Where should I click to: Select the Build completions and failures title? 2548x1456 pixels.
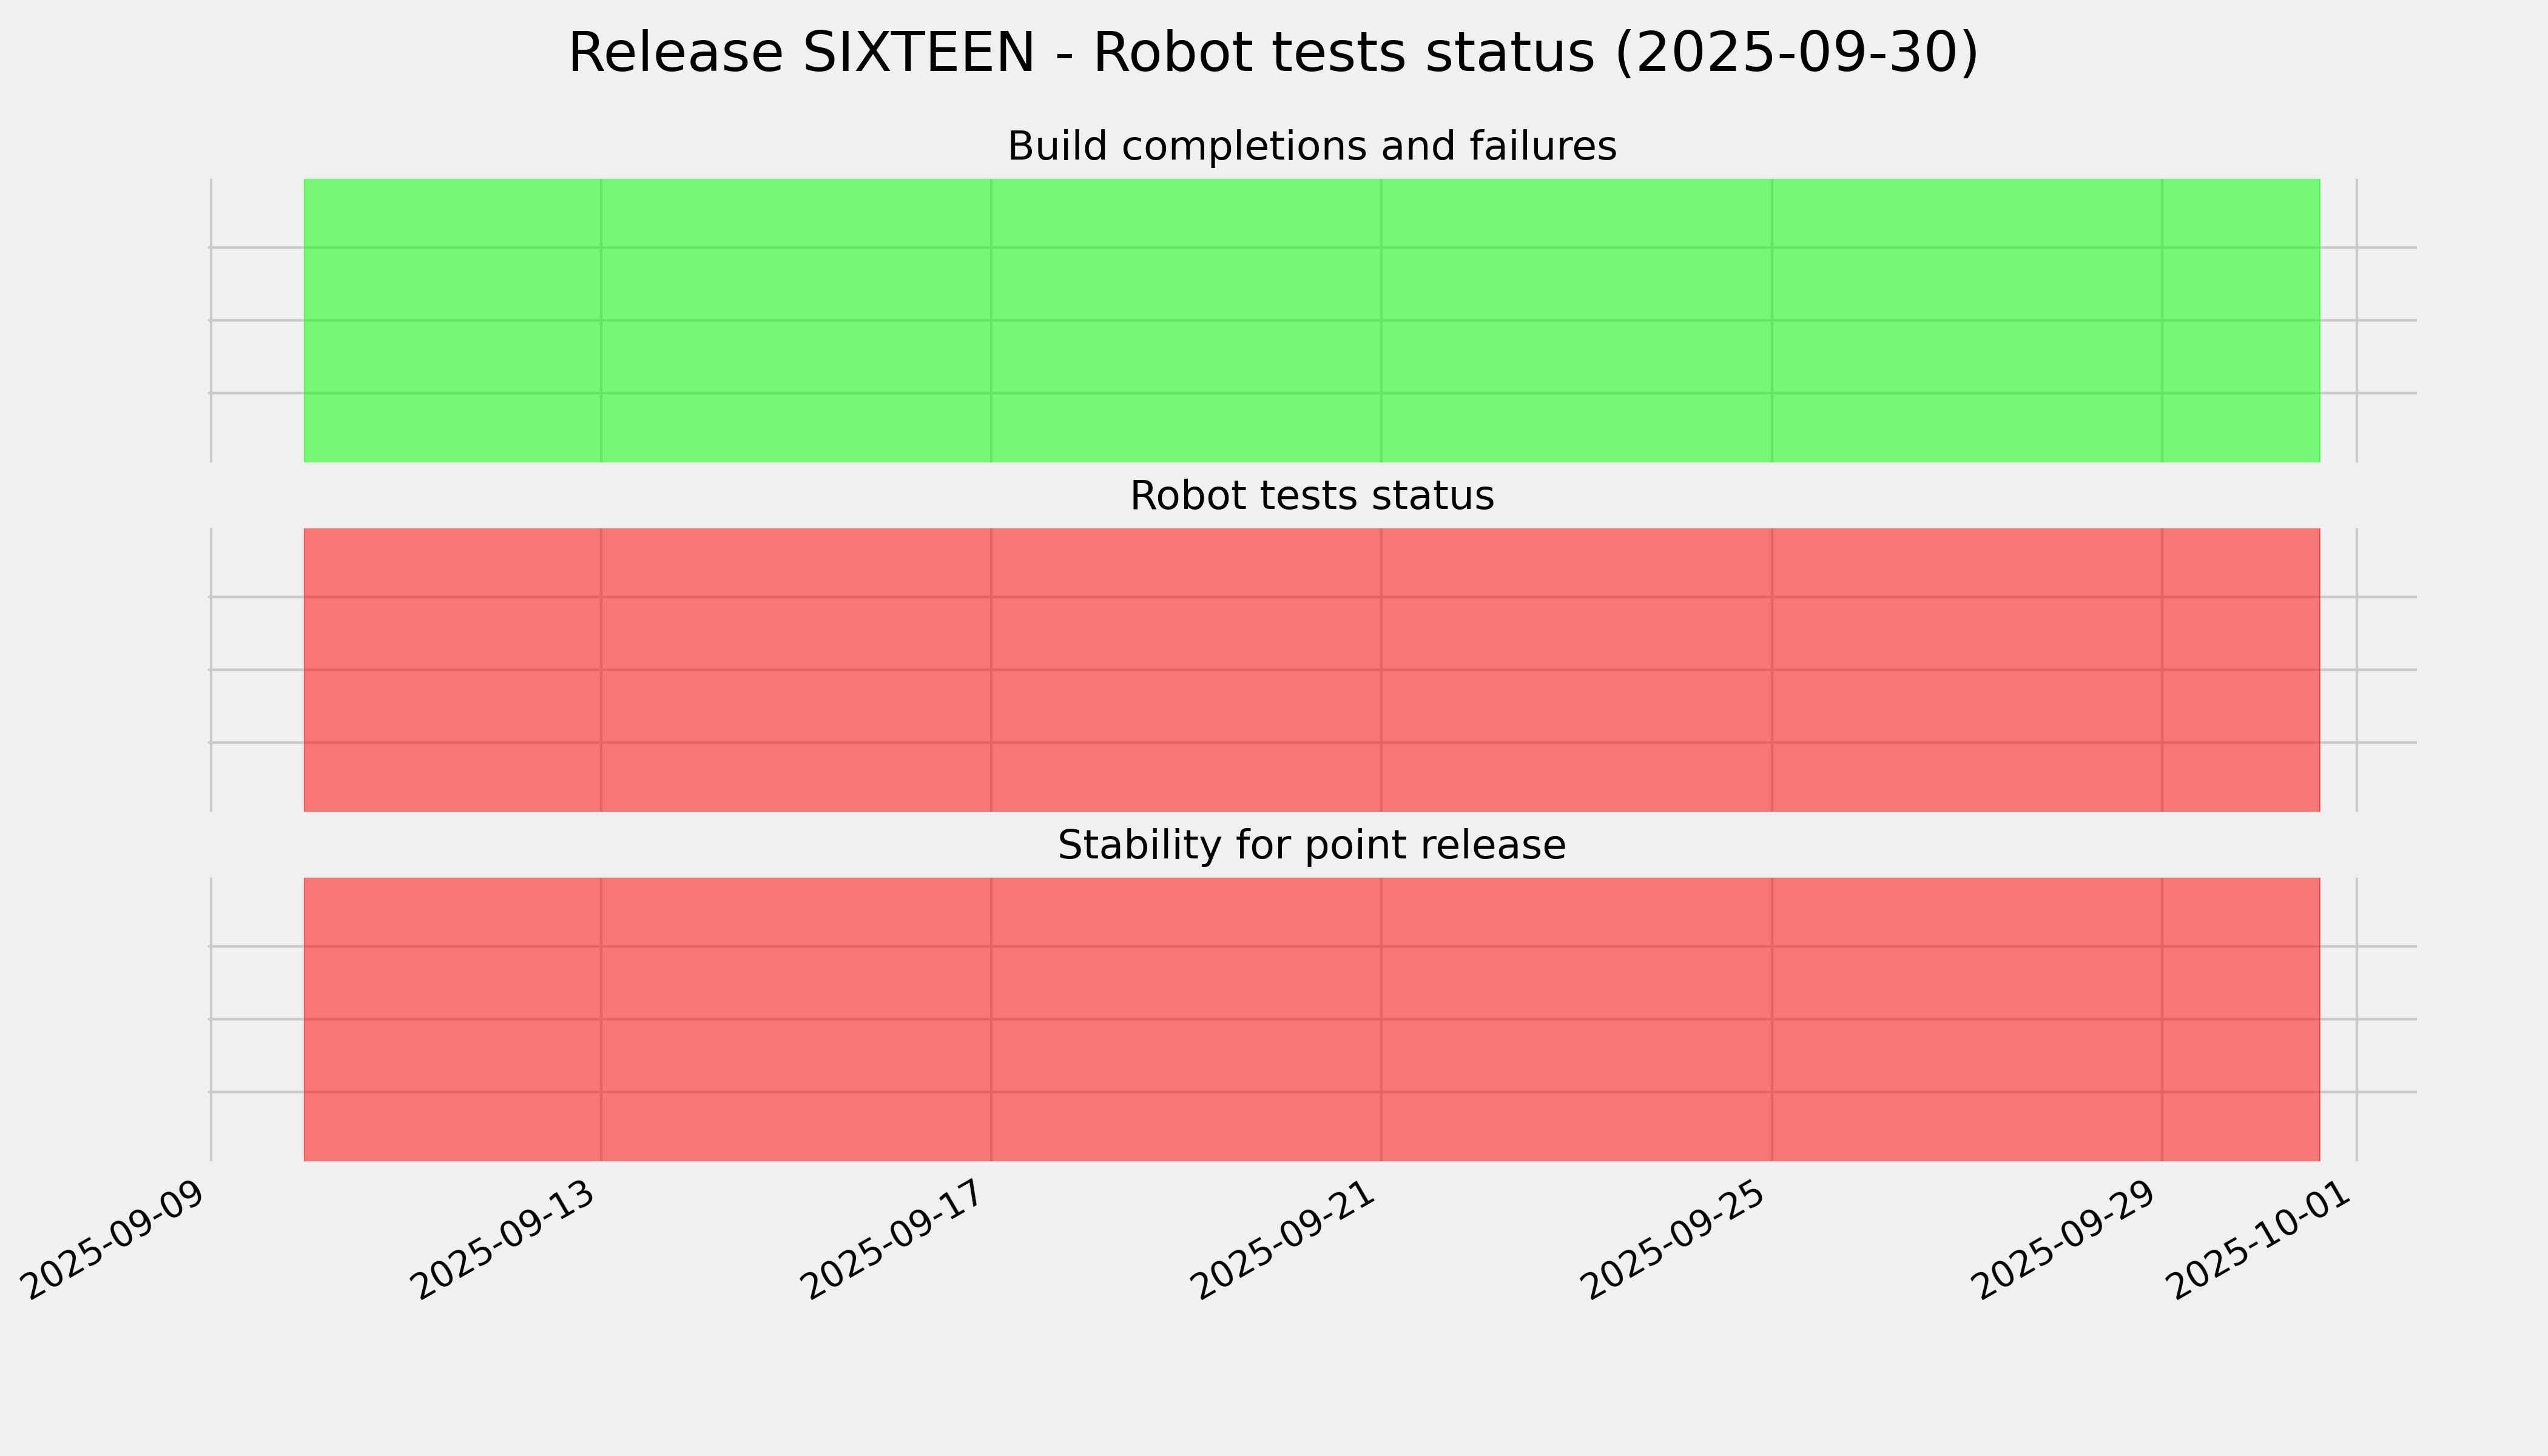coord(1311,147)
